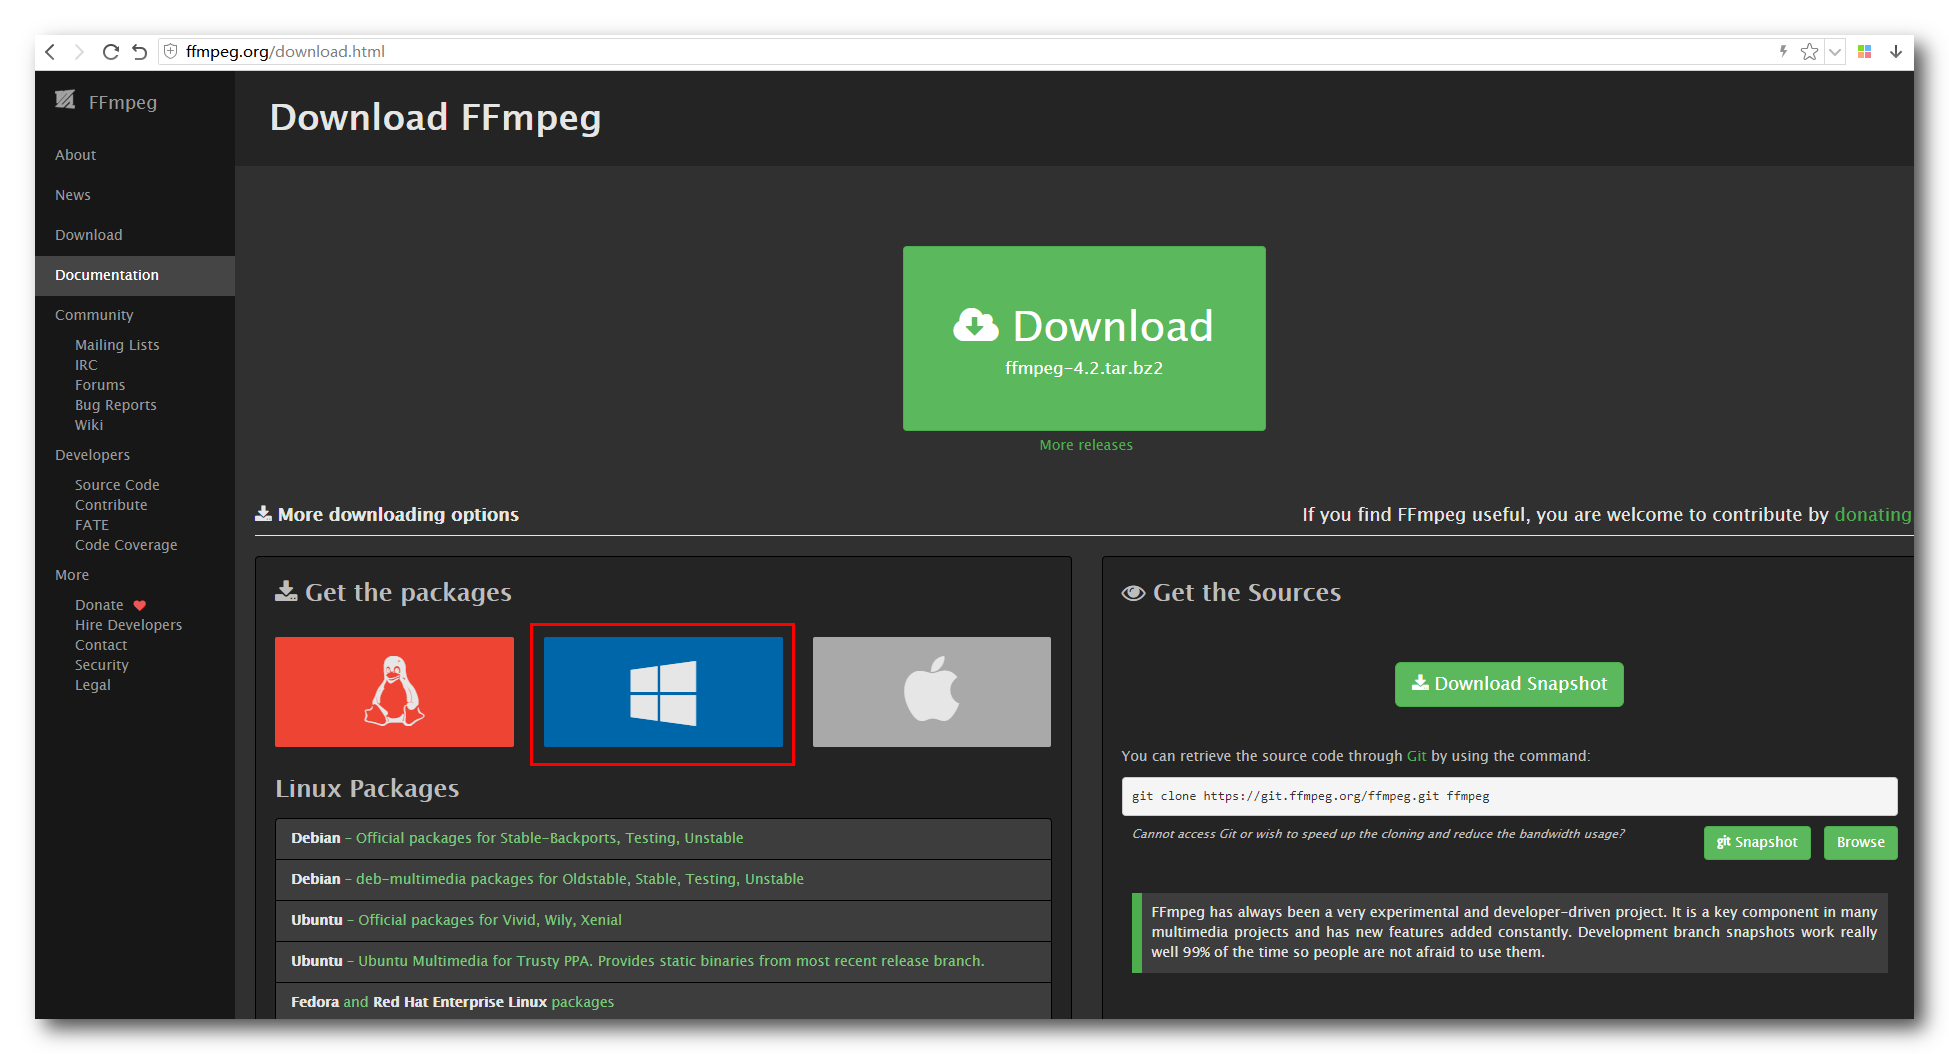Screen dimensions: 1949x1054
Task: Open Code Coverage link
Action: (126, 545)
